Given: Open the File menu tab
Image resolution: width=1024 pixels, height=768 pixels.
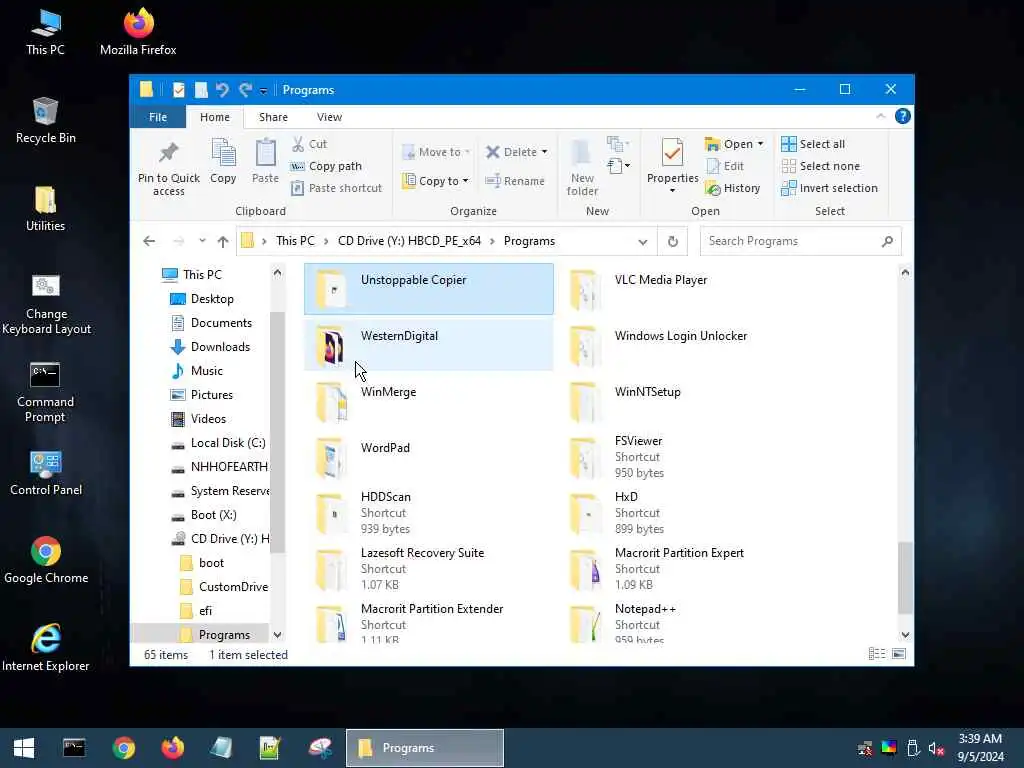Looking at the screenshot, I should coord(158,117).
